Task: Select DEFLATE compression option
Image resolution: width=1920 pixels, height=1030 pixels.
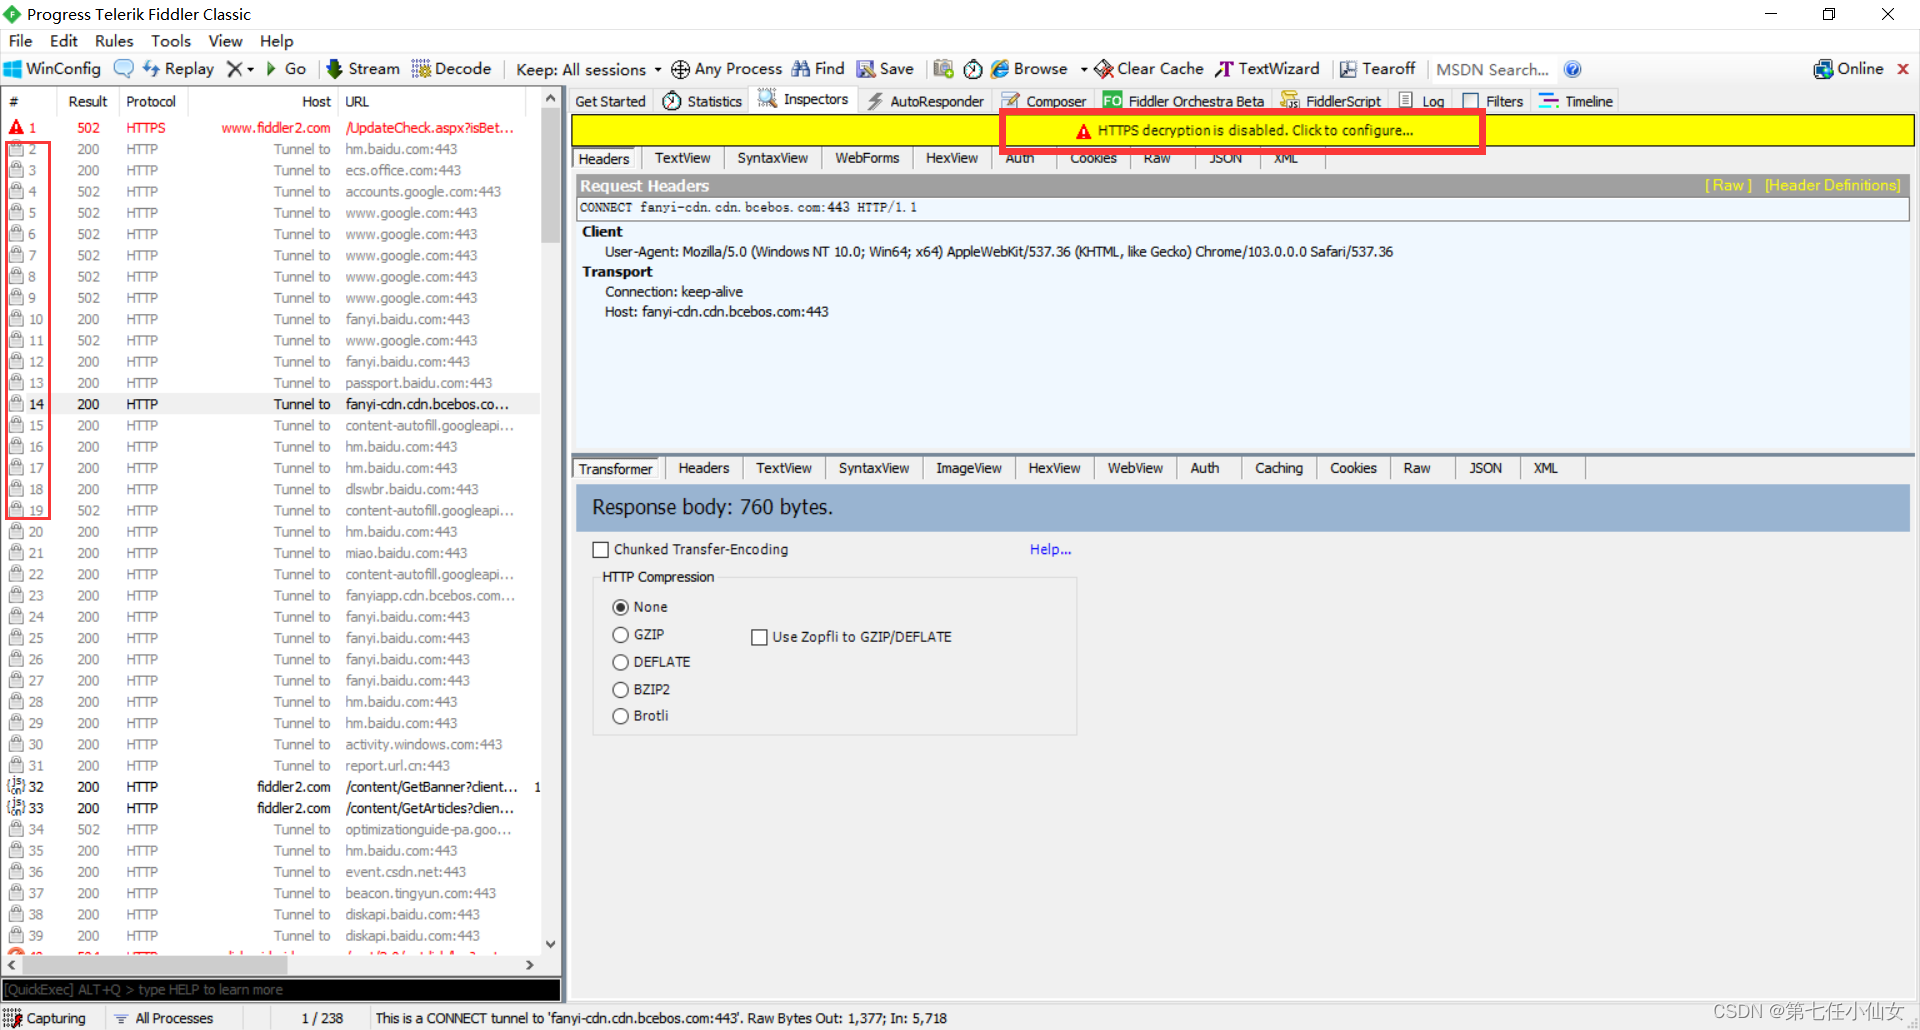Action: tap(620, 662)
